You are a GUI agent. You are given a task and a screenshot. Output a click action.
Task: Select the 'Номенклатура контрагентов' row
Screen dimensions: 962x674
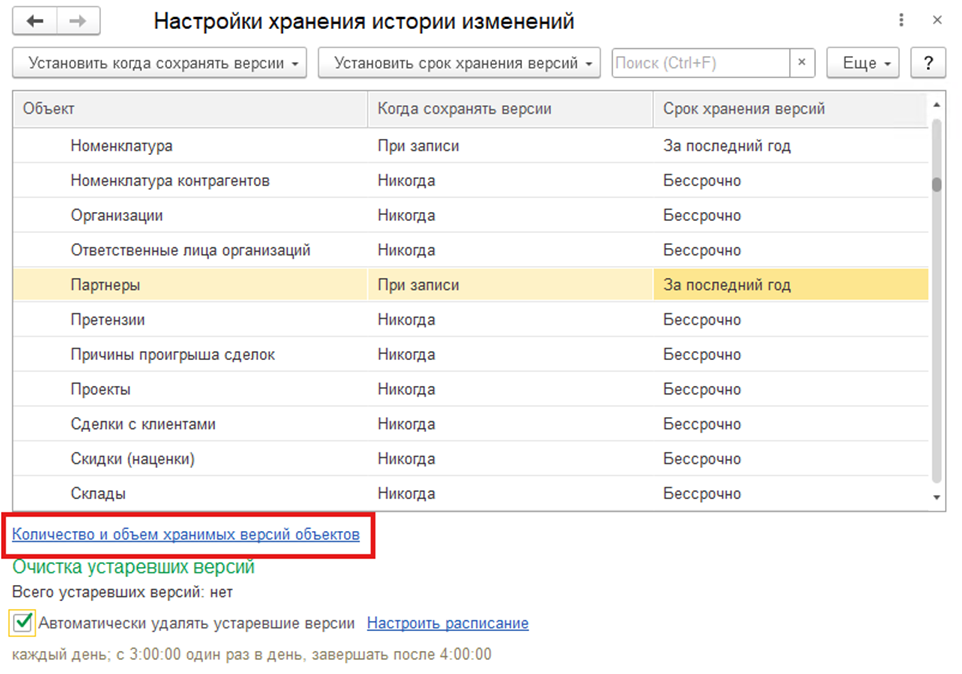[x=471, y=181]
